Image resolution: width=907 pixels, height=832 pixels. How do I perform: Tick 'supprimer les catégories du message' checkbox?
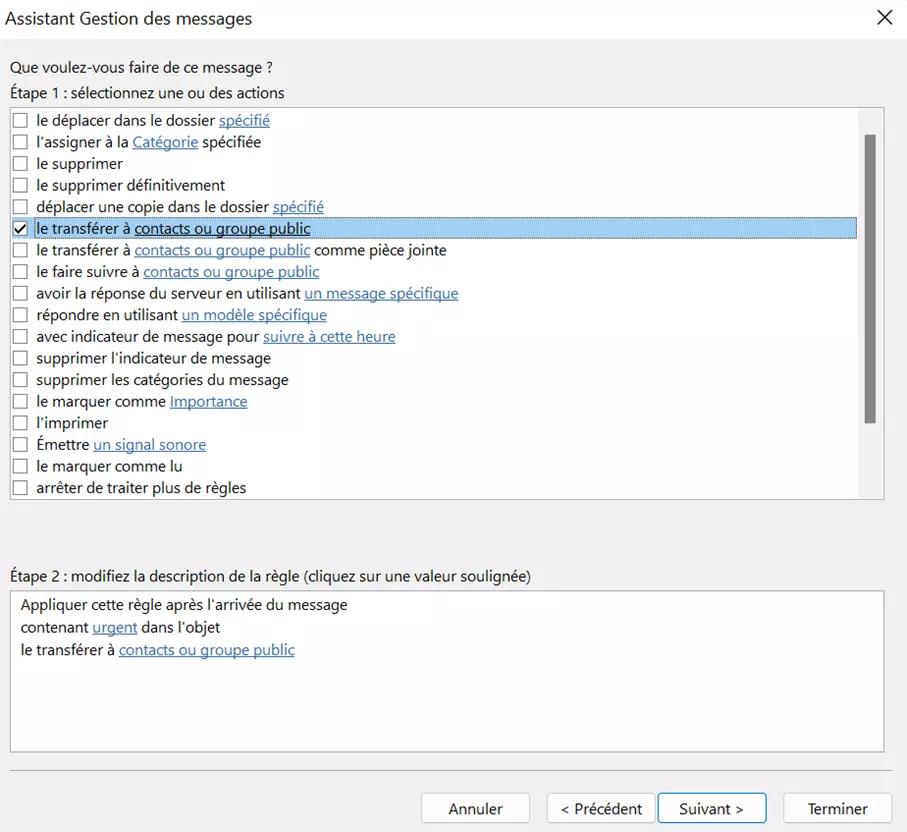coord(20,380)
